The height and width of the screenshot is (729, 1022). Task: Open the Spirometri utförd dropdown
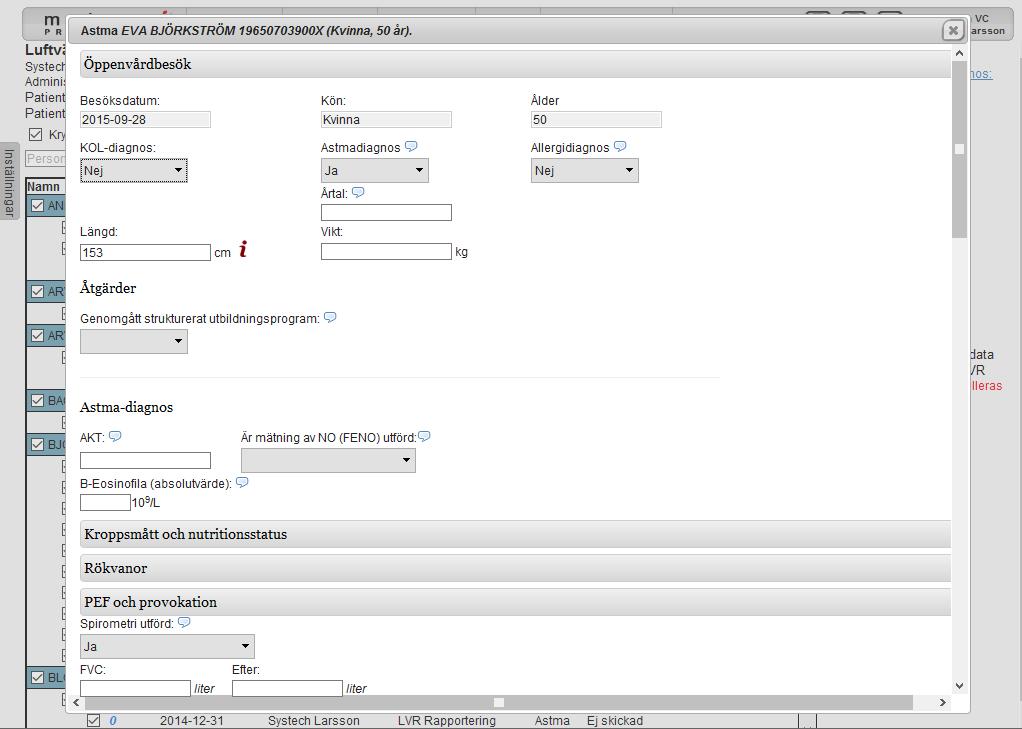tap(167, 646)
